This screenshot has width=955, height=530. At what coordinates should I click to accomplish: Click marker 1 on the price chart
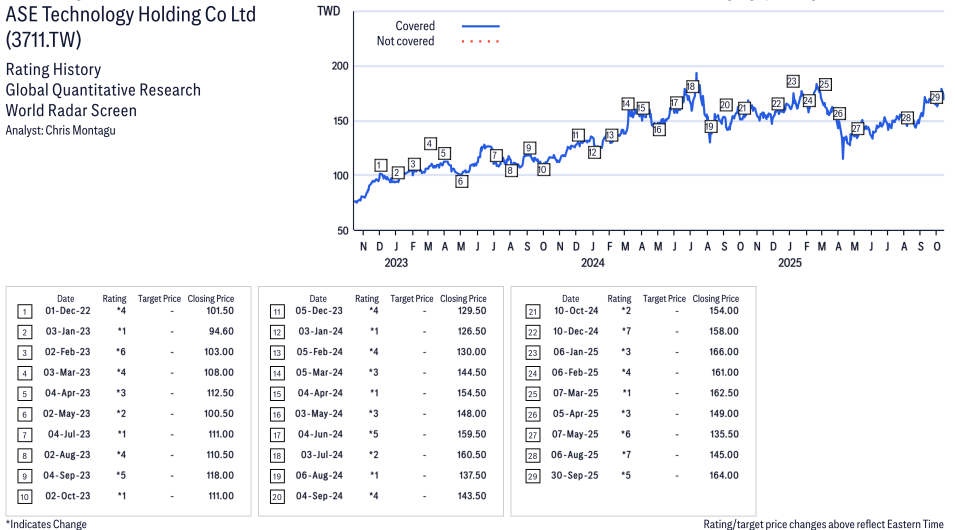point(380,165)
